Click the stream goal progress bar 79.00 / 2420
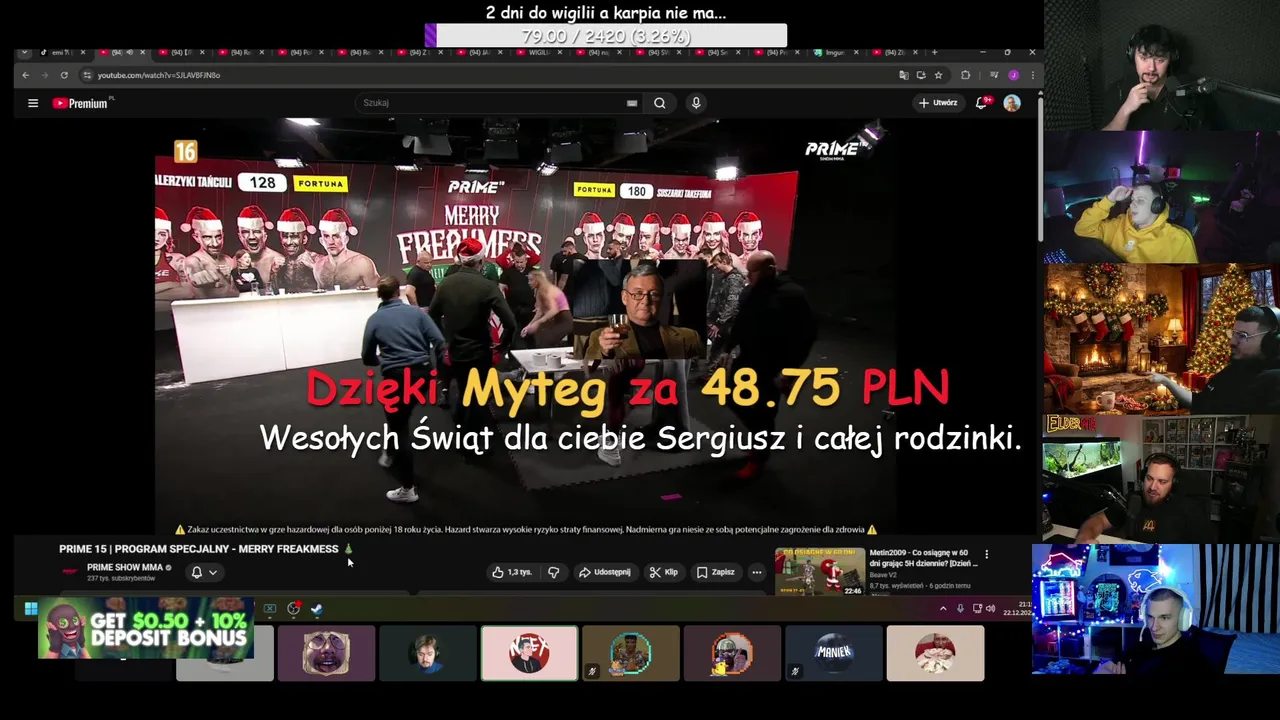 [x=606, y=36]
